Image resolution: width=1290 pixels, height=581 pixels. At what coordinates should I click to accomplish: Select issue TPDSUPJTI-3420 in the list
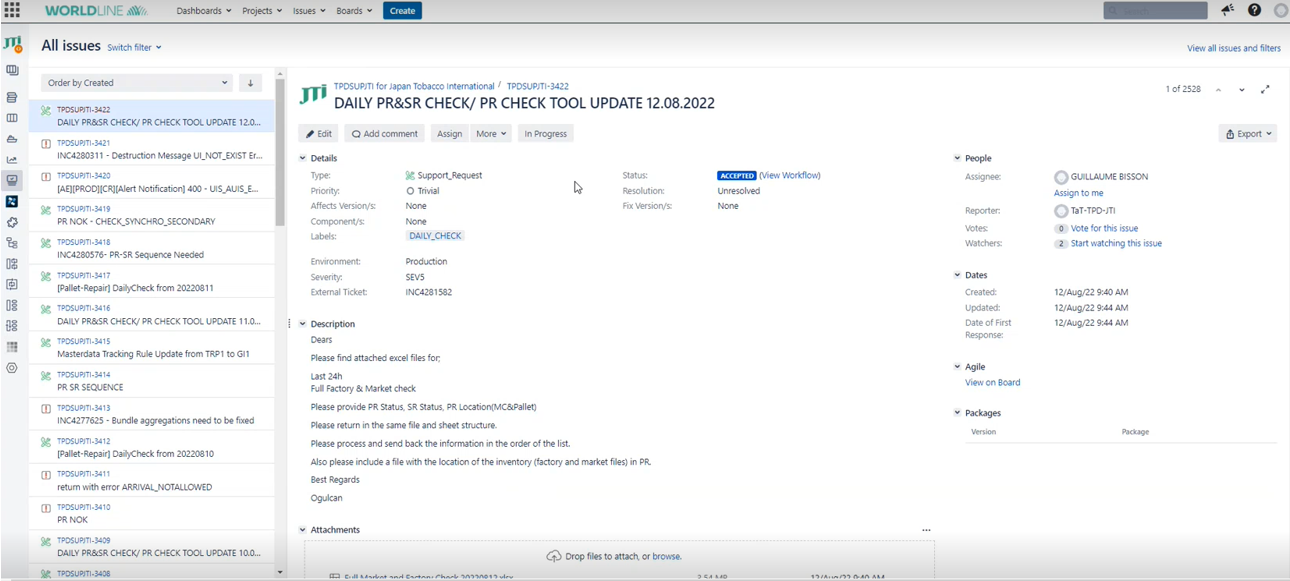(x=151, y=182)
